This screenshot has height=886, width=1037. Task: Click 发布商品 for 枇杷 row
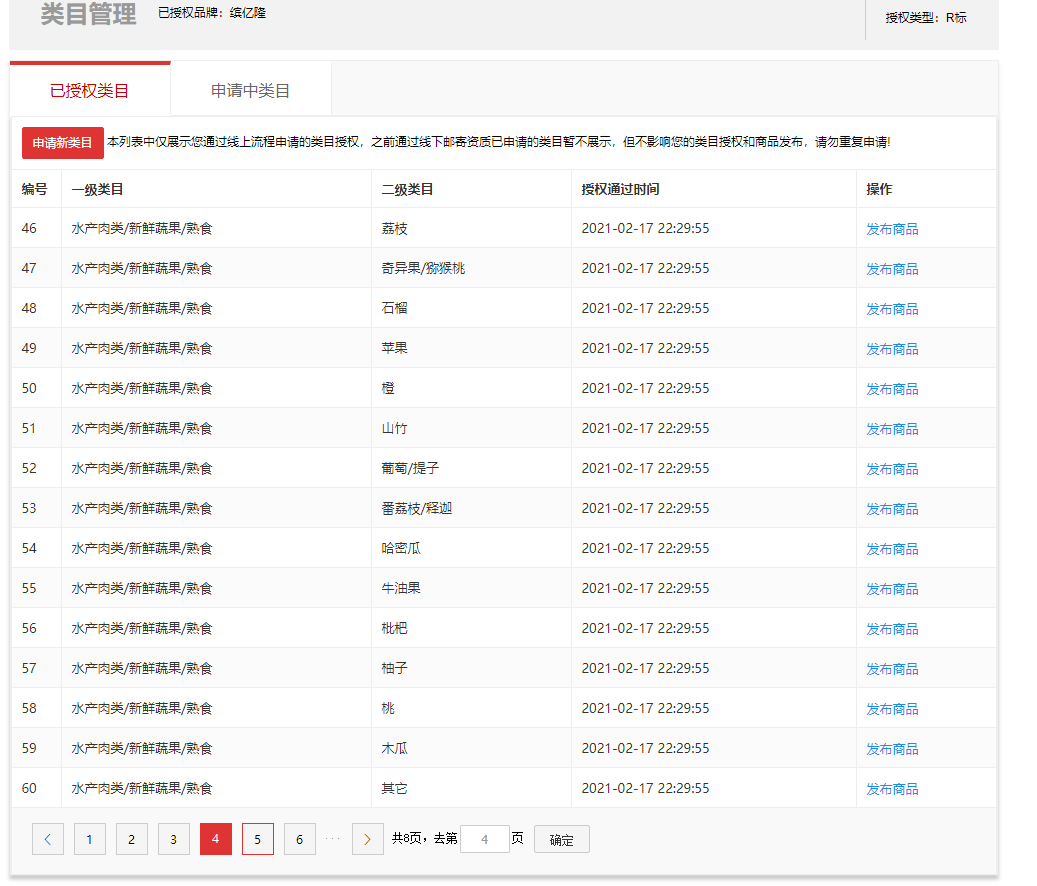tap(892, 629)
